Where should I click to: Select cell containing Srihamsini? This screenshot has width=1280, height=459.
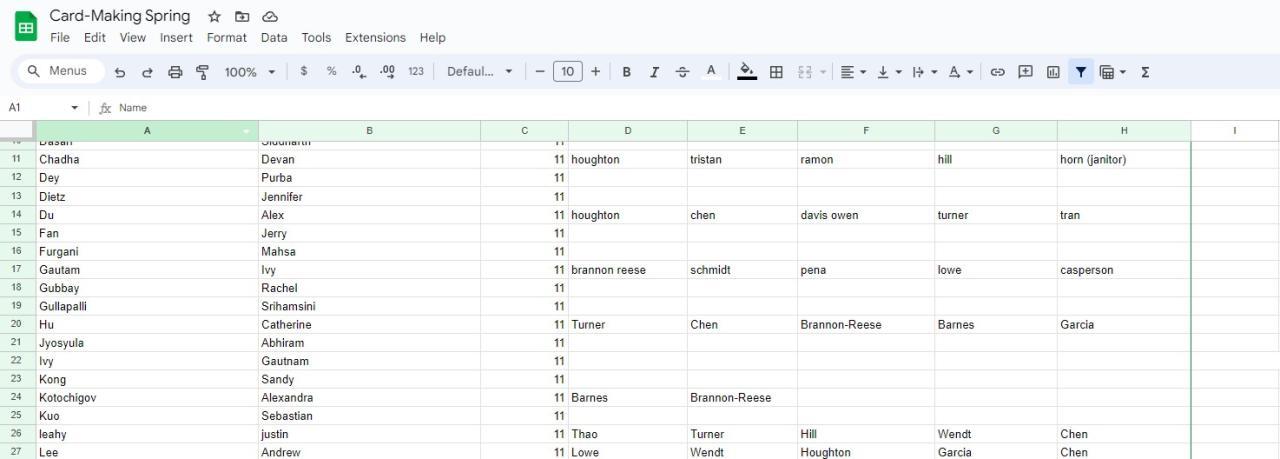pos(369,306)
